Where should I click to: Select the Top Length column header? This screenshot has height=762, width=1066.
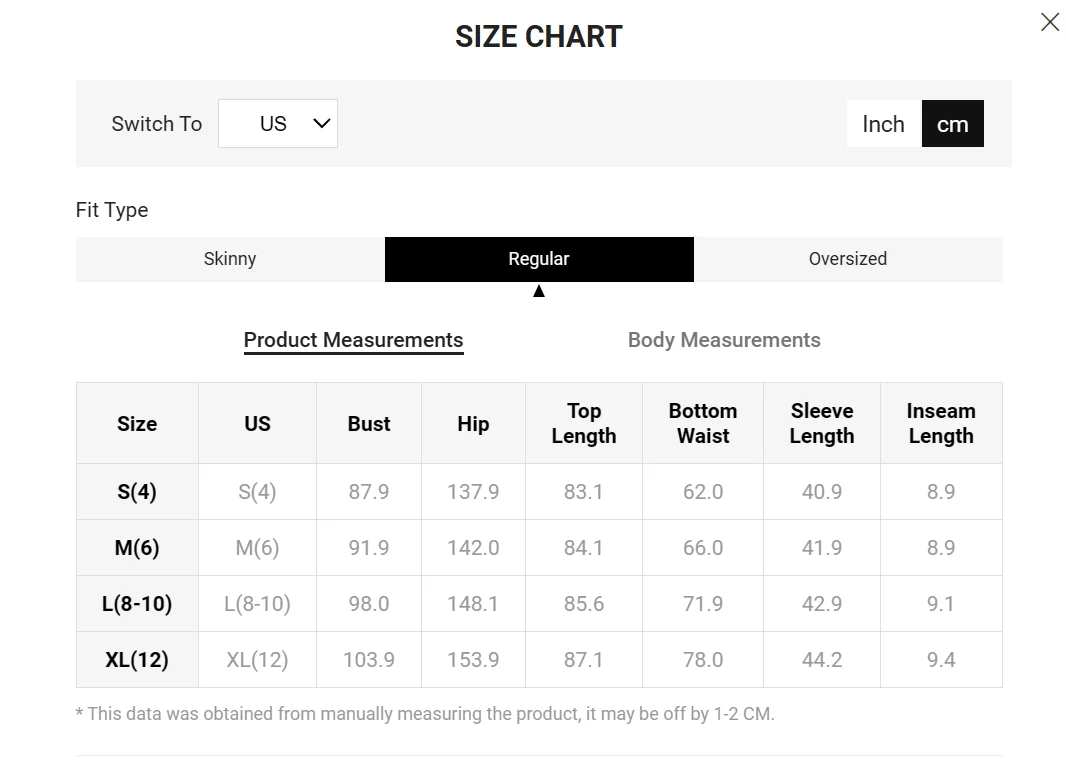[x=584, y=424]
